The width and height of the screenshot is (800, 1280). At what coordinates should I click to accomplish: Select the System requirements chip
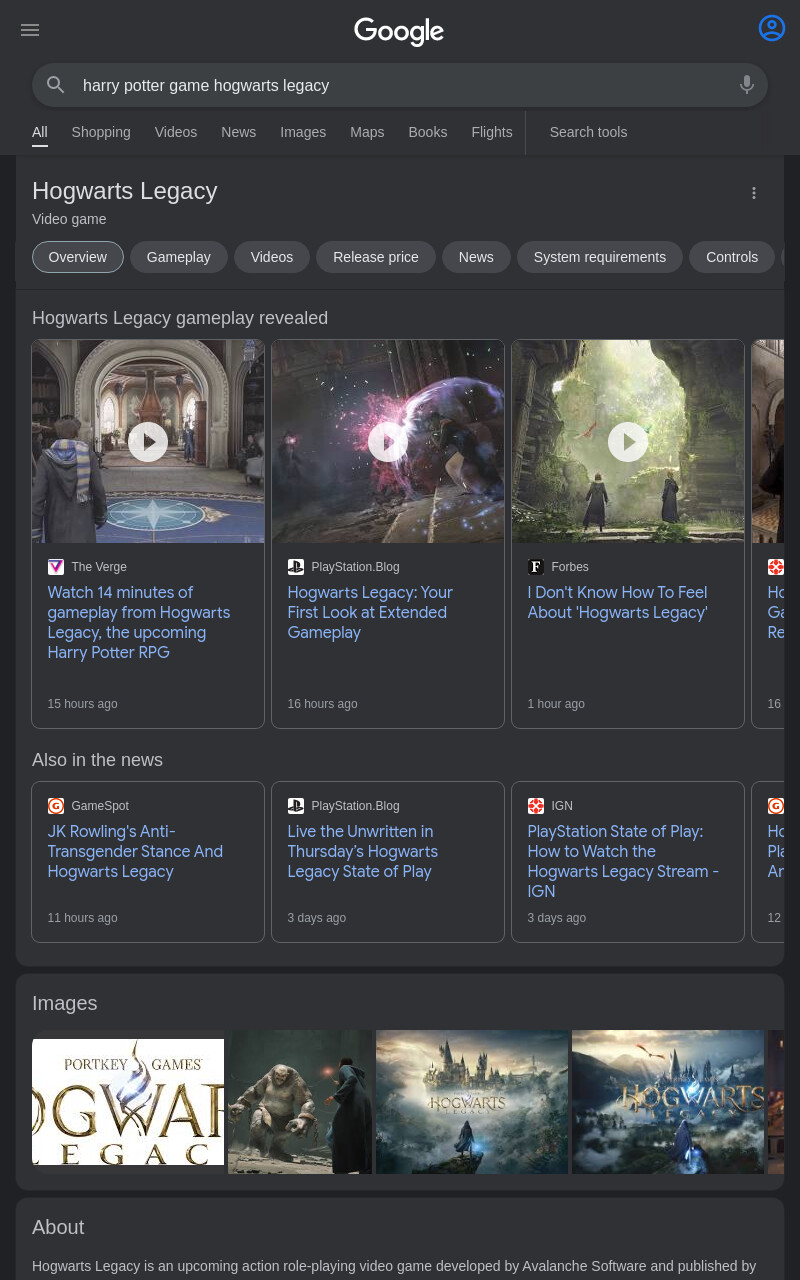point(600,257)
